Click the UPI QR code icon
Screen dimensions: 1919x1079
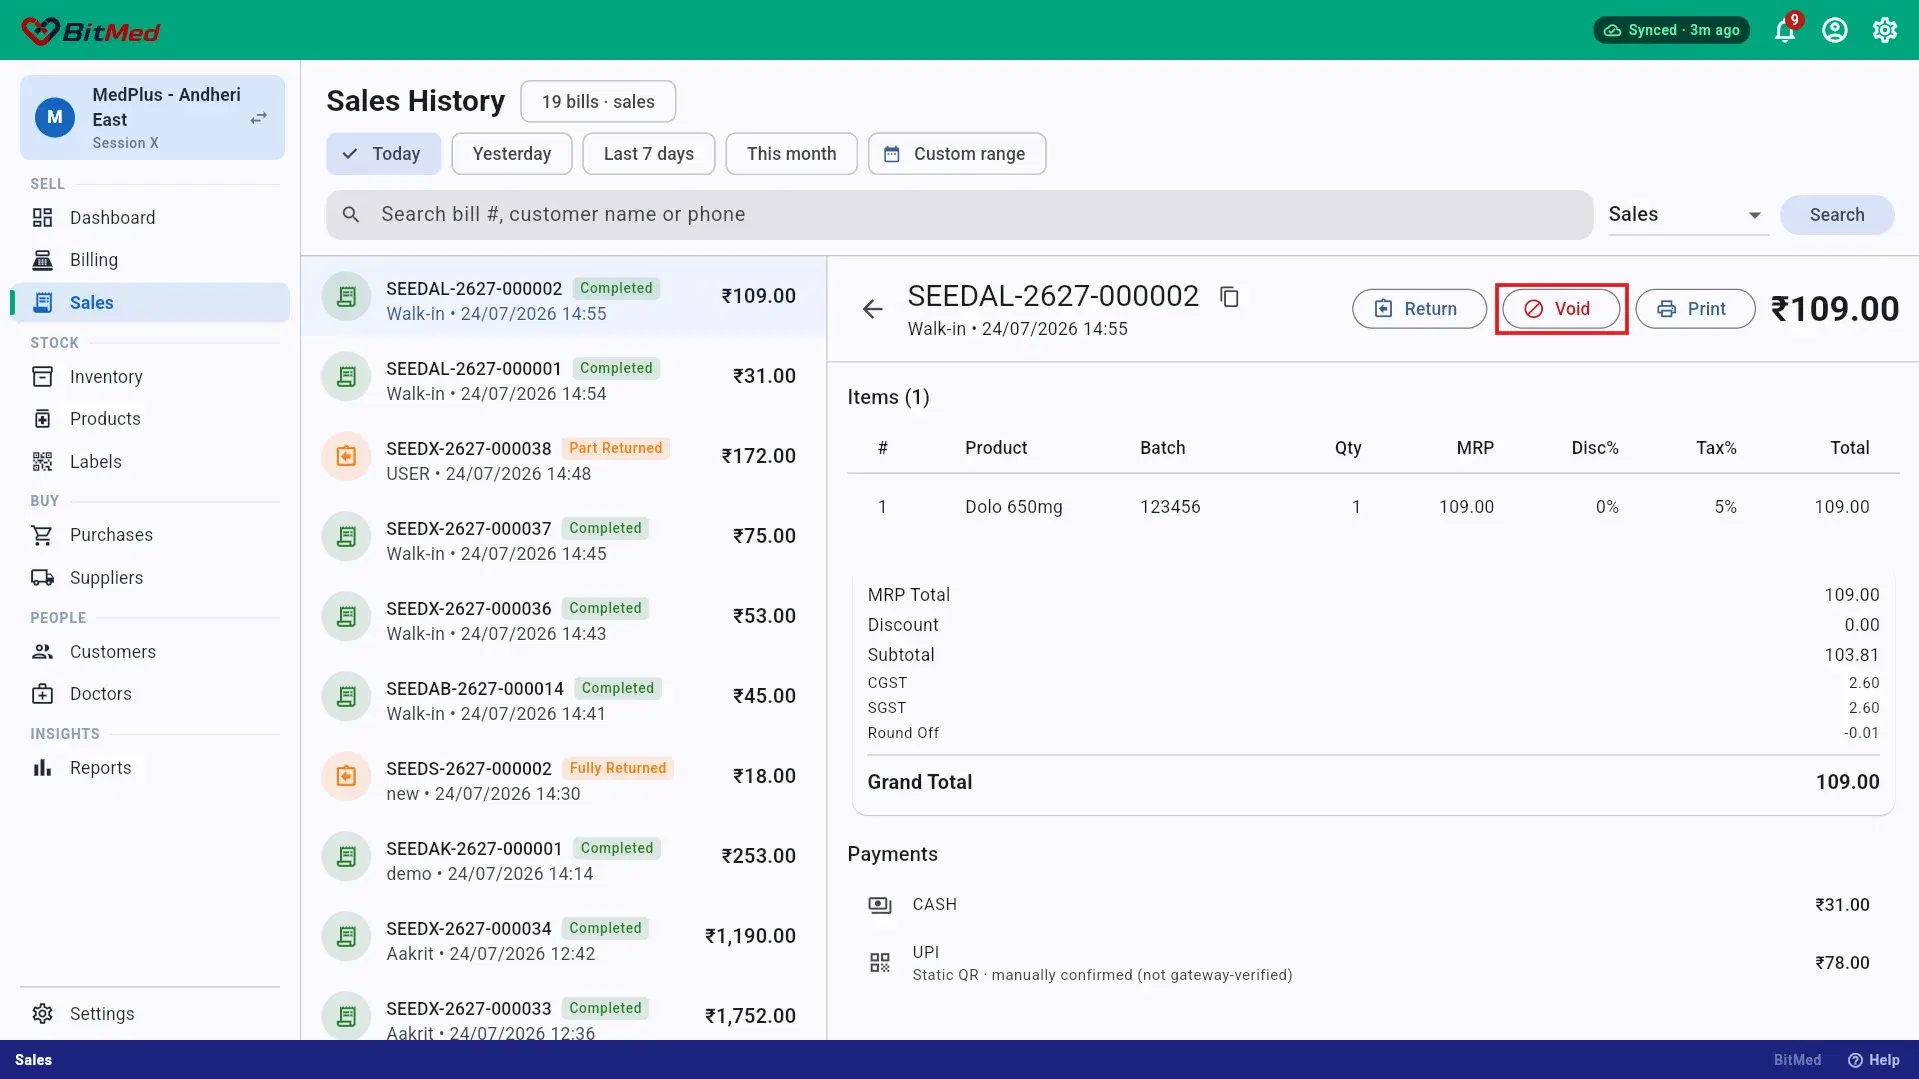click(x=880, y=963)
